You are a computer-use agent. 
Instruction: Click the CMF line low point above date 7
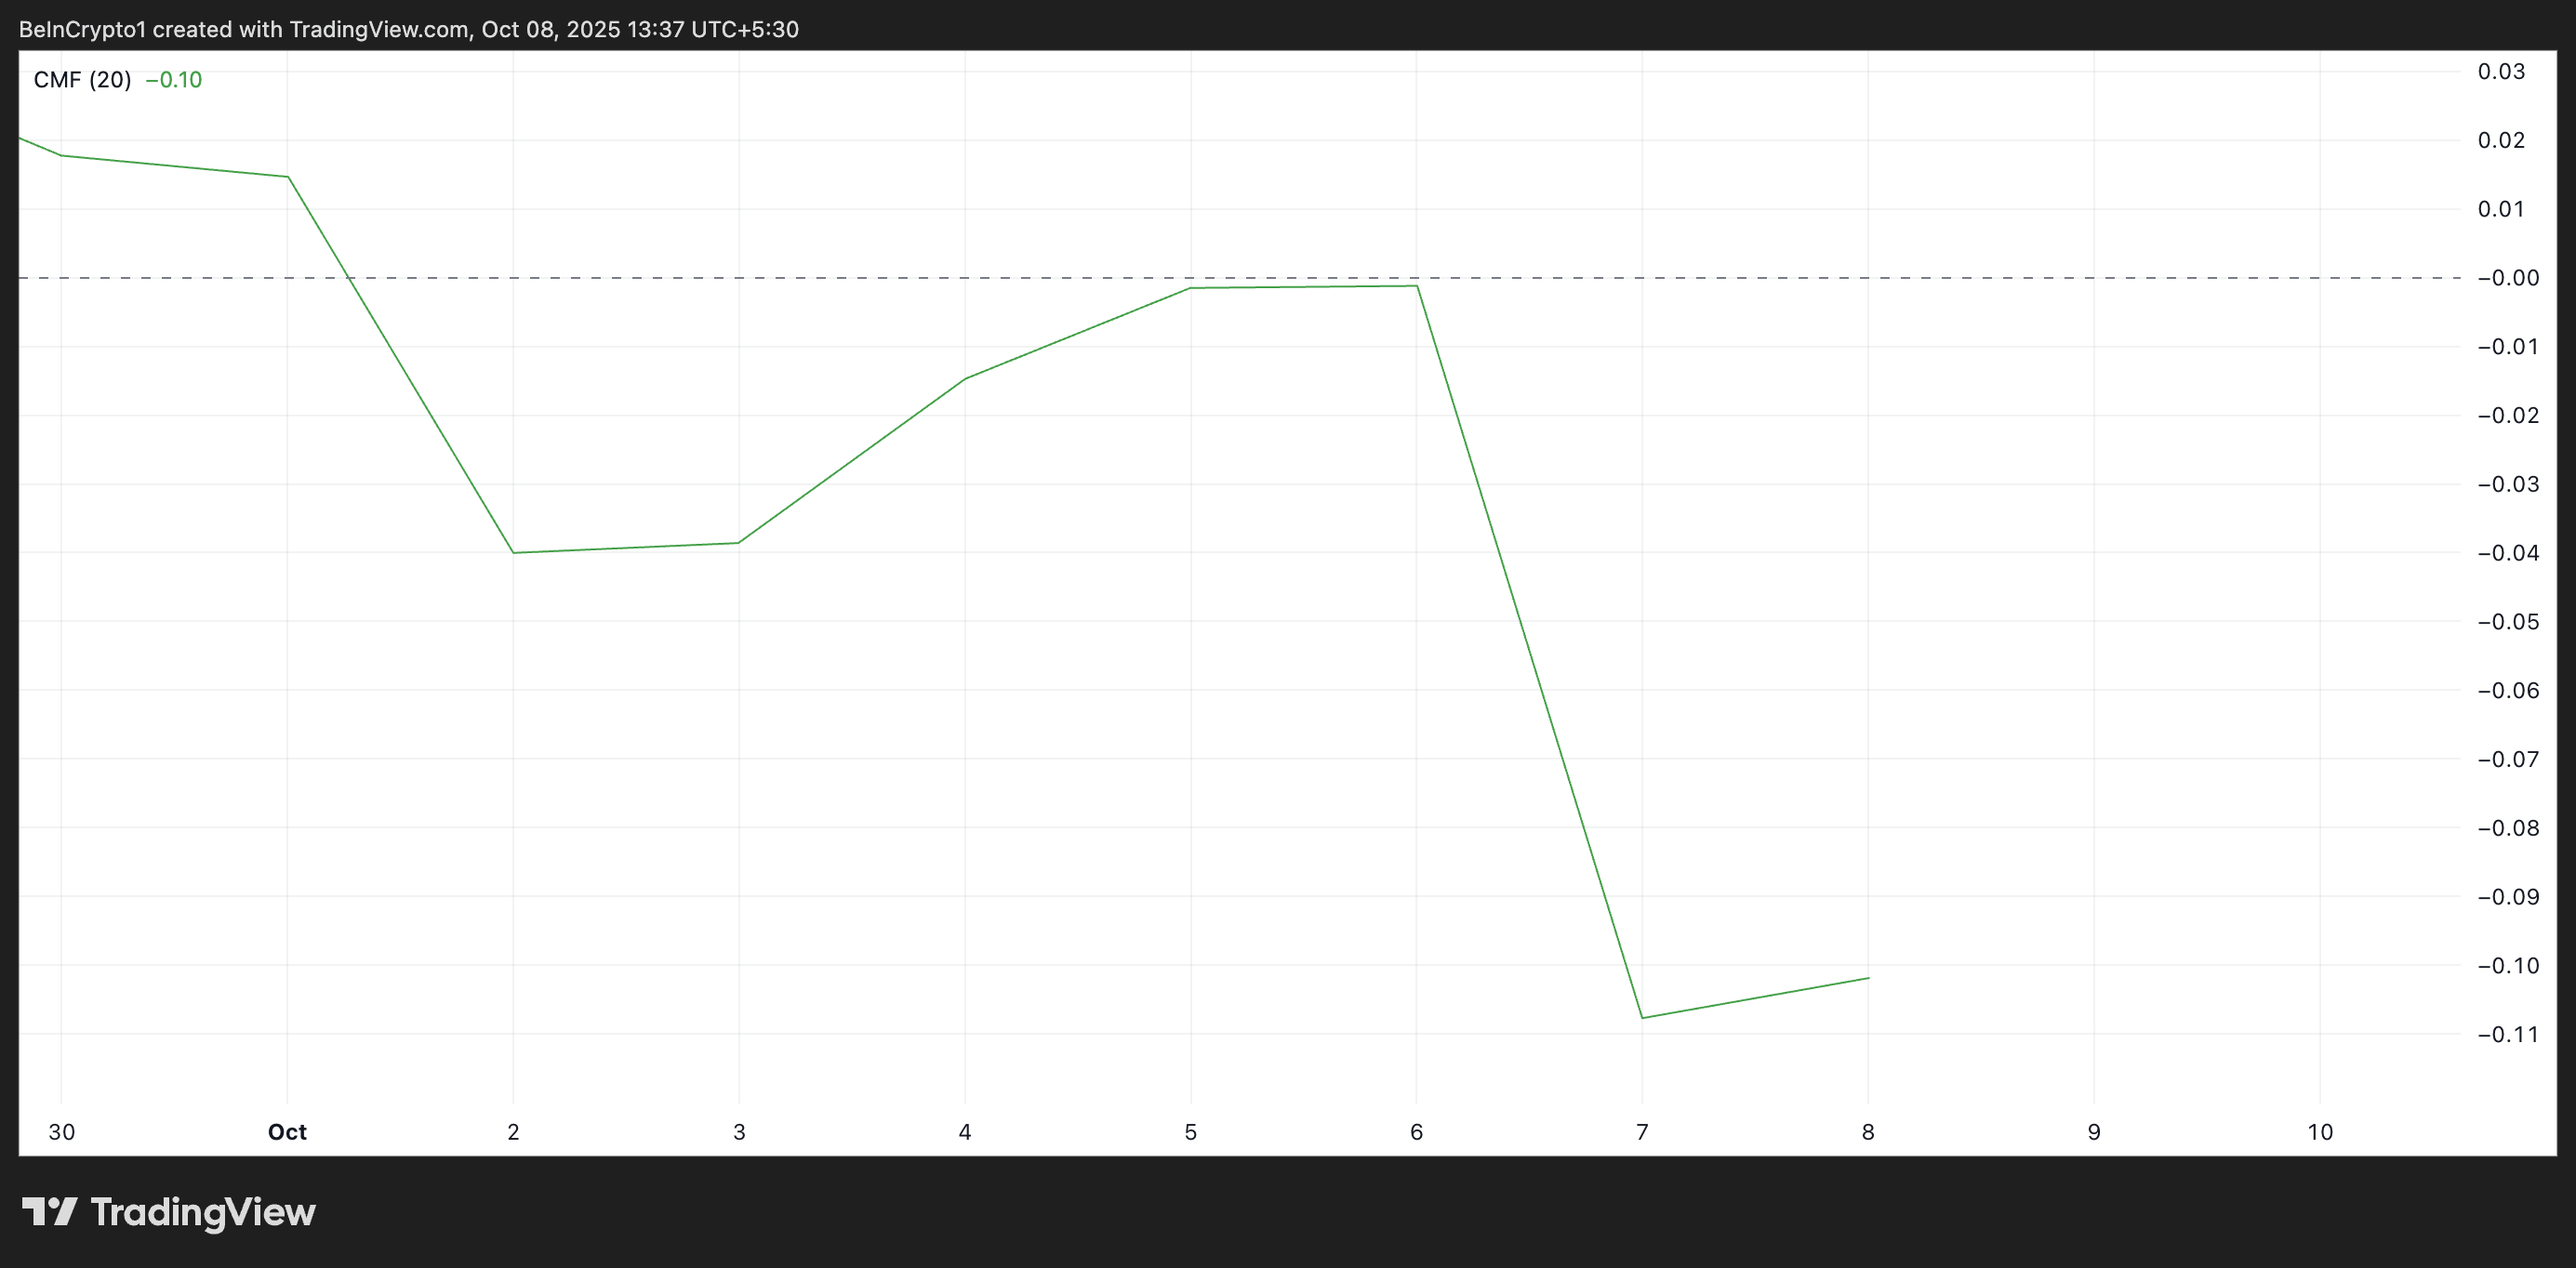pos(1642,1018)
